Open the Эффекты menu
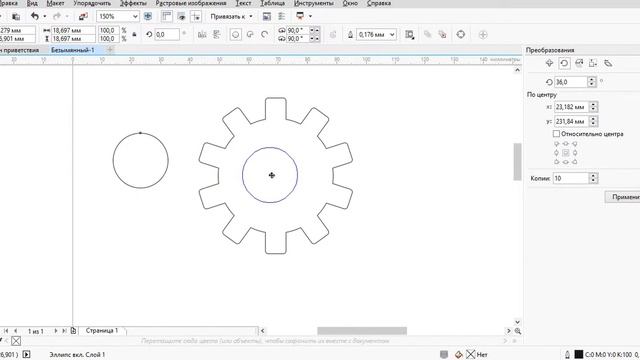This screenshot has width=640, height=360. (133, 3)
